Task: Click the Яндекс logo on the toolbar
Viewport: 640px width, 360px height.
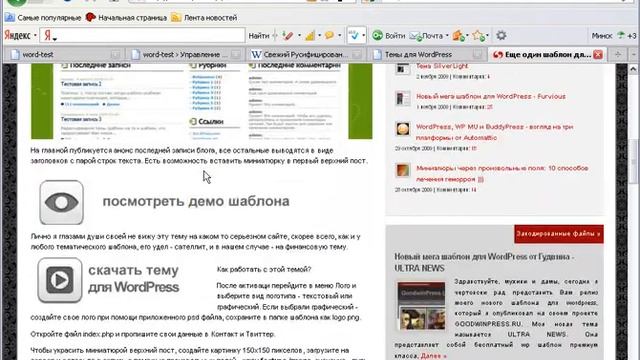Action: coord(18,36)
